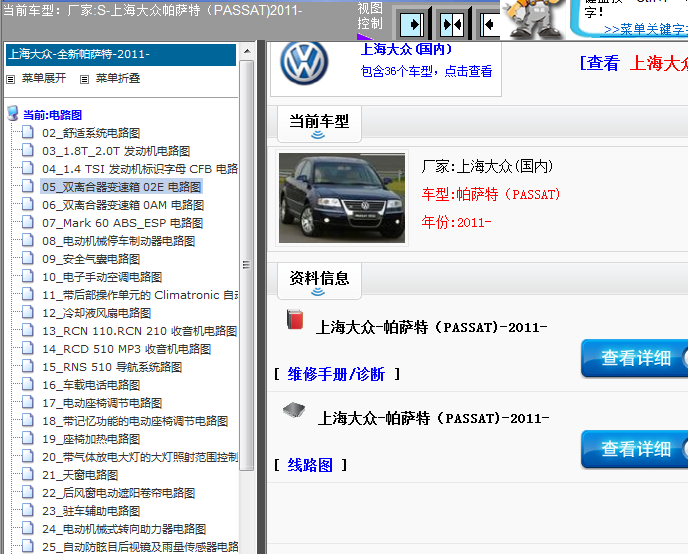Collapse the menu with 菜单折叠
The width and height of the screenshot is (688, 554).
point(118,79)
